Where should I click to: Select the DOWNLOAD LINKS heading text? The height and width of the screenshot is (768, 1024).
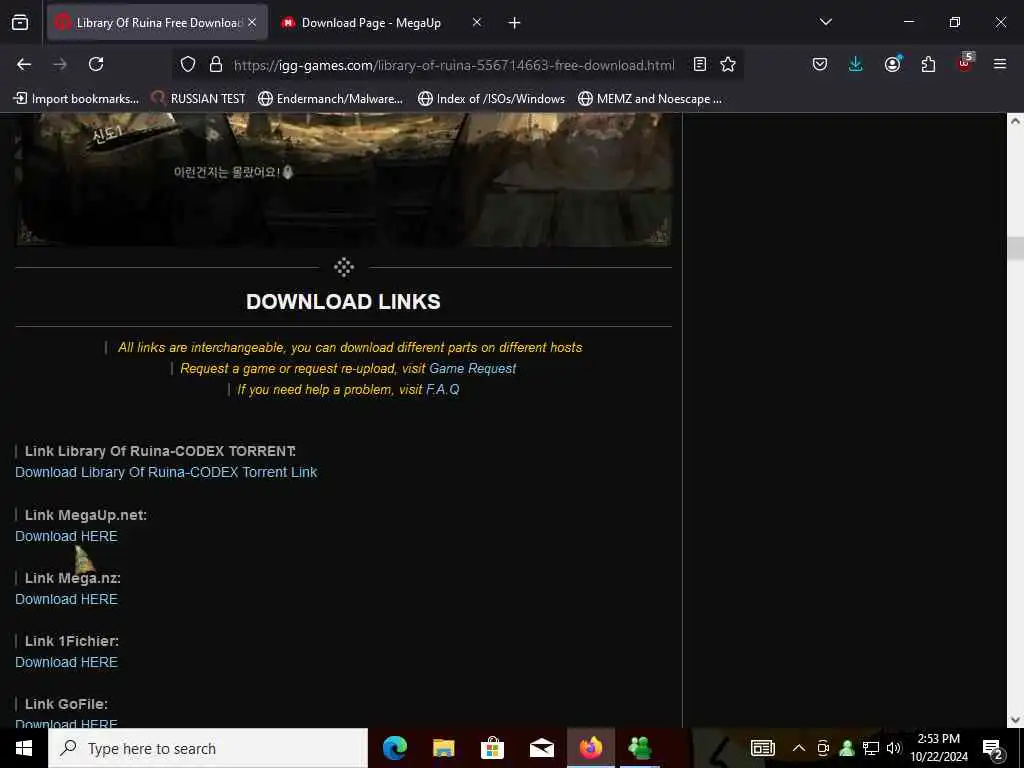344,302
